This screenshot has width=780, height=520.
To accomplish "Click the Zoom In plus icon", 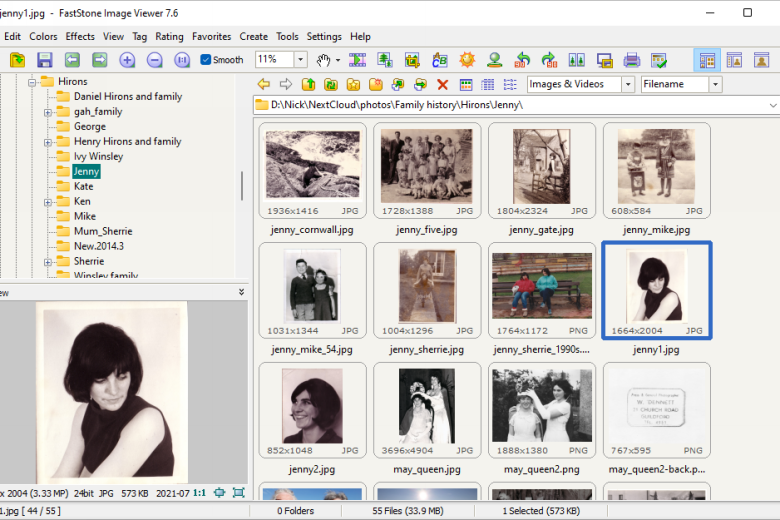I will (x=127, y=60).
